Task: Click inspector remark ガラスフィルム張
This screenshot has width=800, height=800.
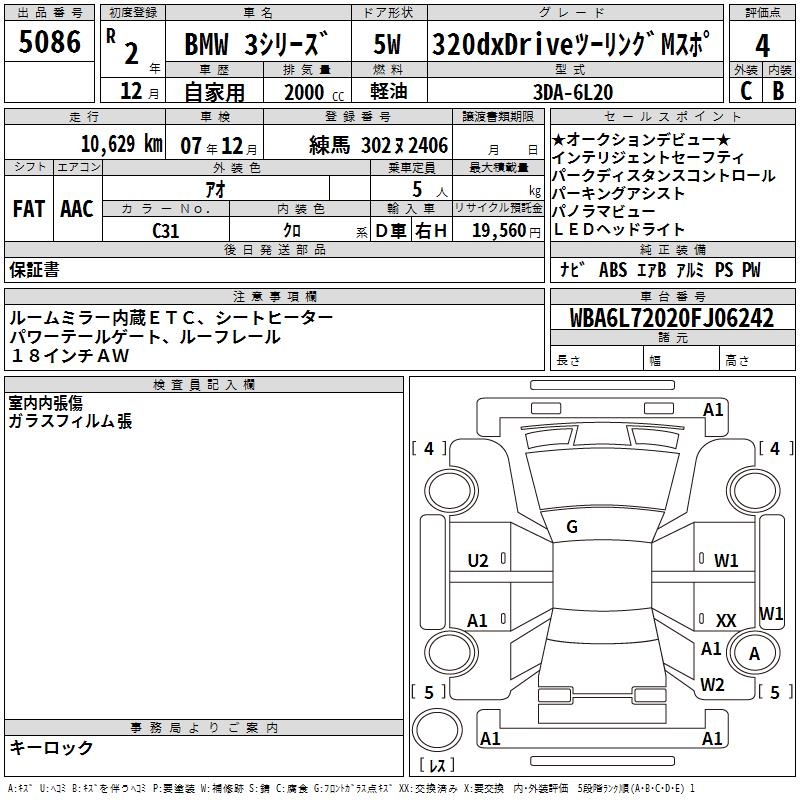Action: coord(70,421)
